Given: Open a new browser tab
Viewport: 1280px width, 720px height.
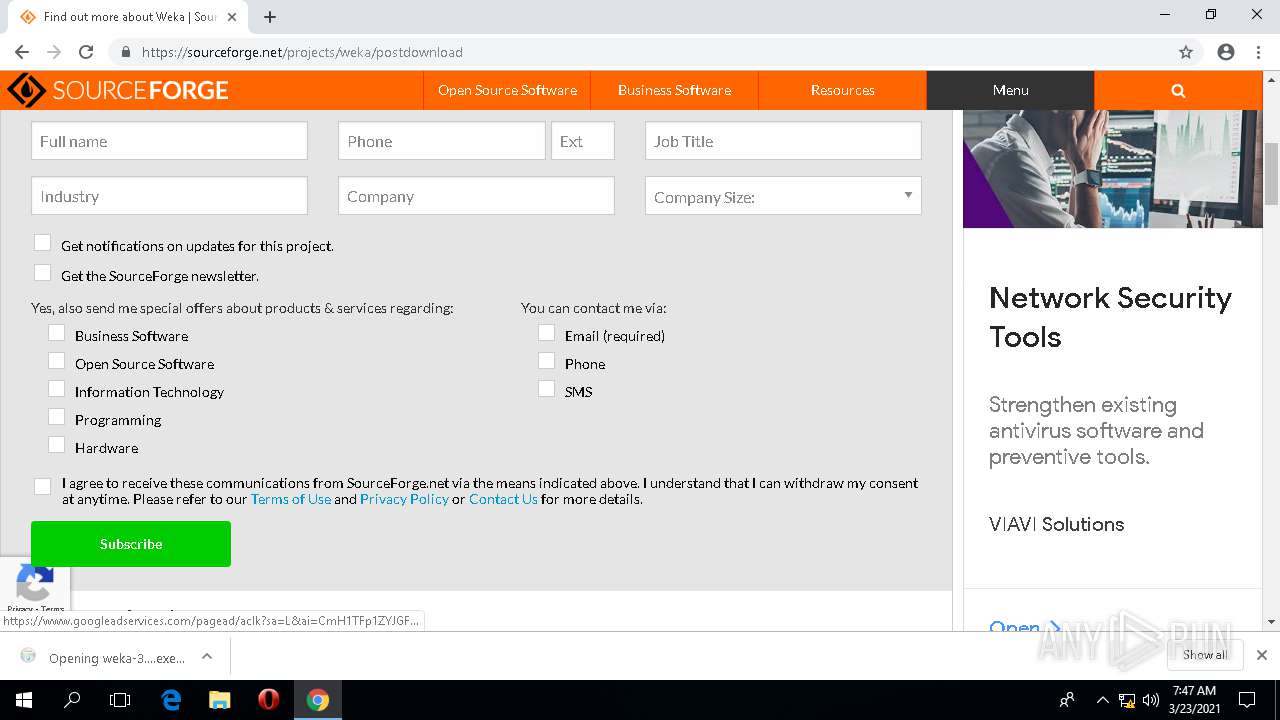Looking at the screenshot, I should pos(270,17).
